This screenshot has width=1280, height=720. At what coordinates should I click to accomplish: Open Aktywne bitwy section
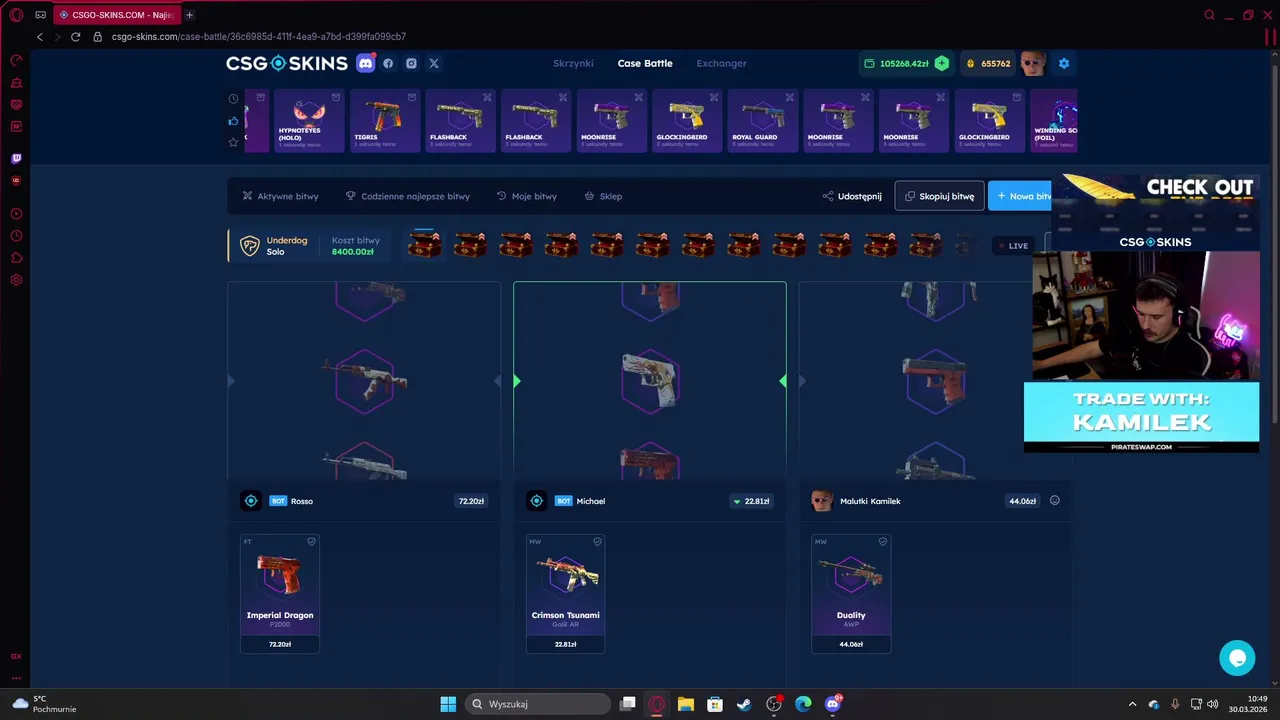[280, 196]
